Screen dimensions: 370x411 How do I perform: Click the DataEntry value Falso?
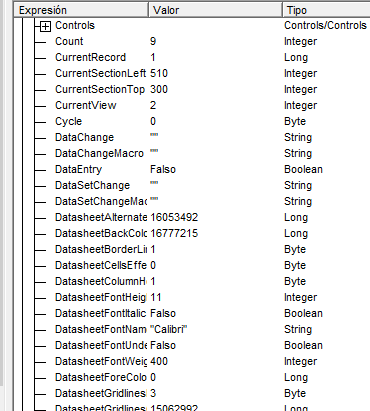coord(163,169)
